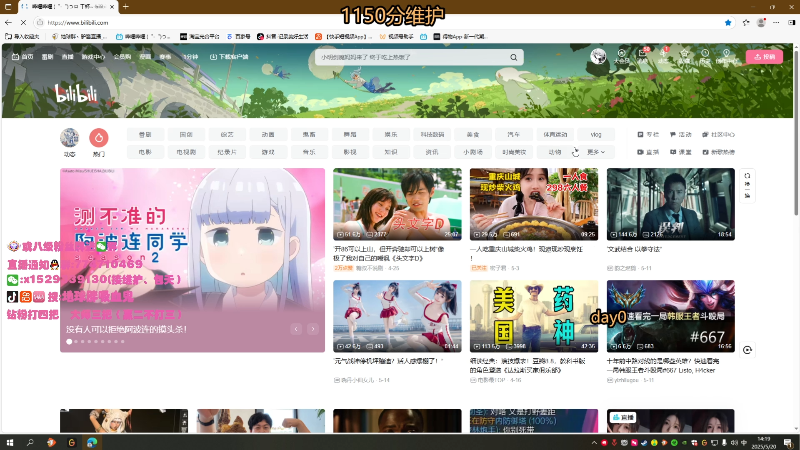Click the 课堂 icon link

(x=681, y=152)
